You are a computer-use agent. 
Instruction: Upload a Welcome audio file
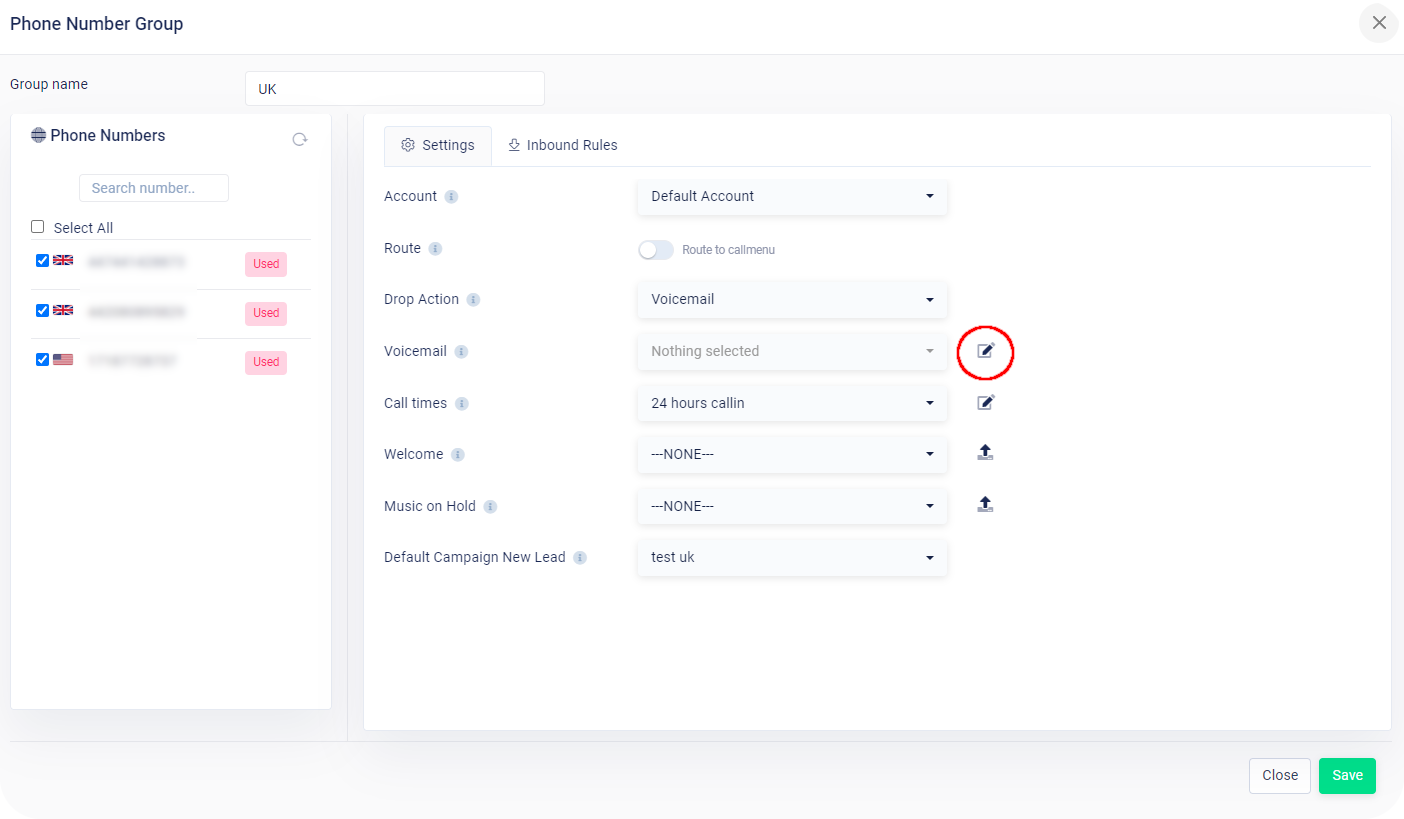985,452
